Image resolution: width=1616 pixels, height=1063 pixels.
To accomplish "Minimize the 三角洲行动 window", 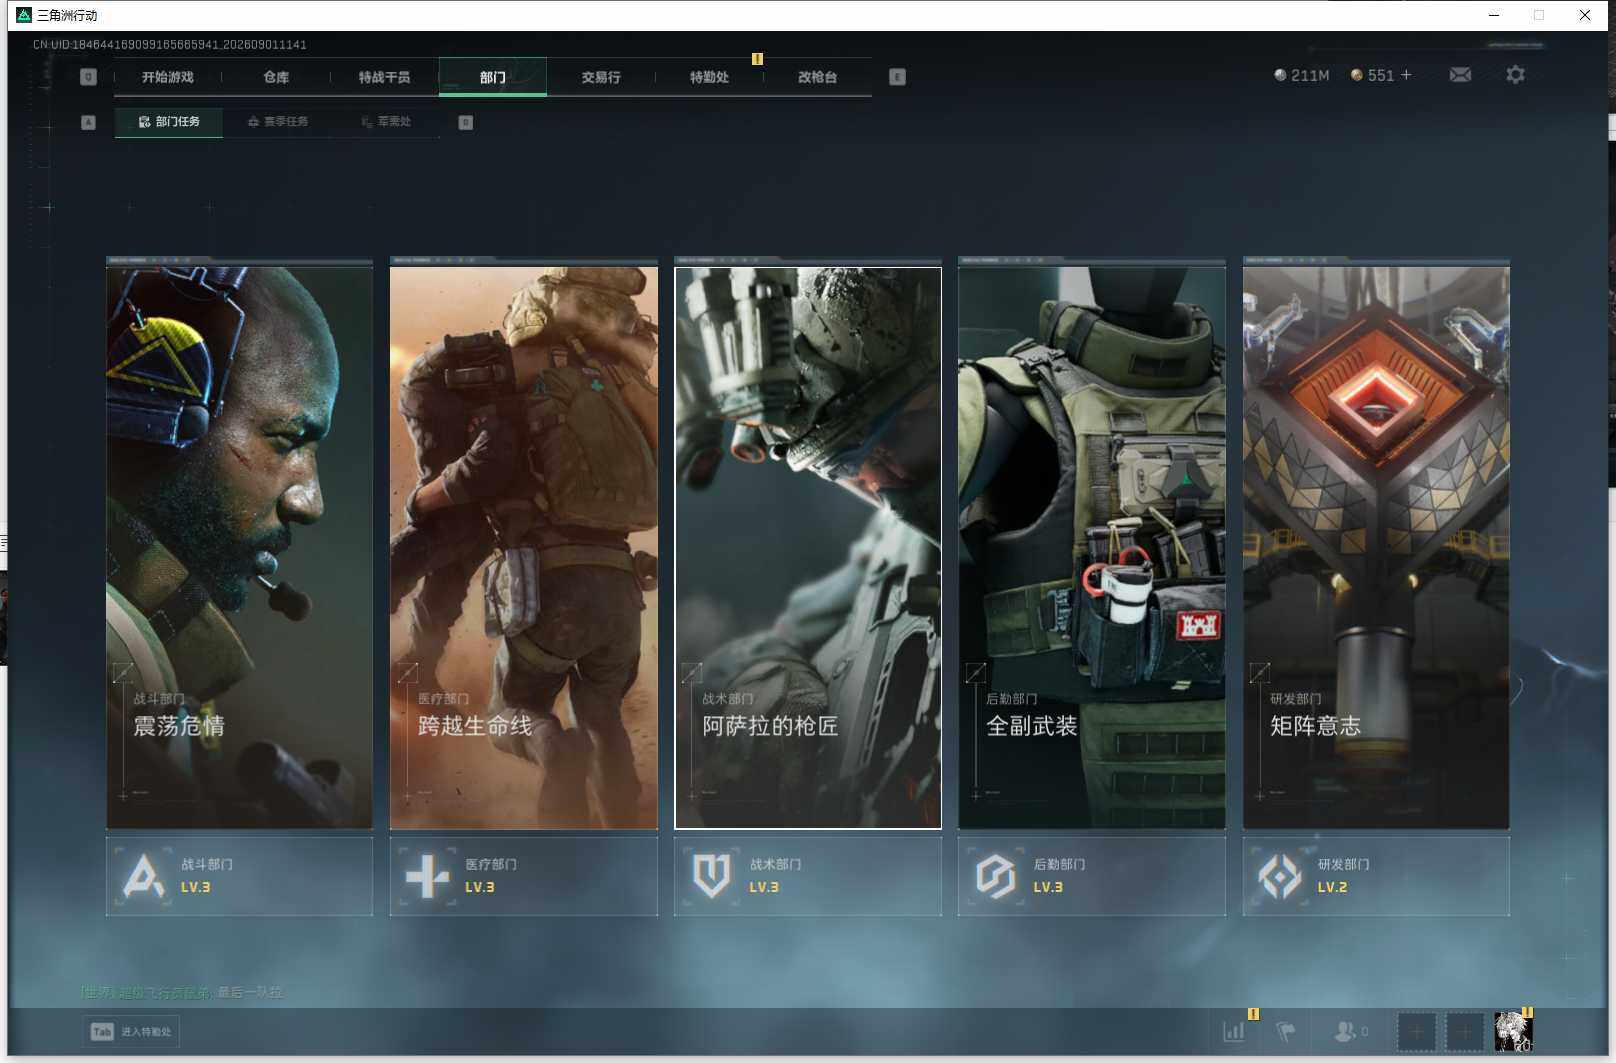I will pos(1494,15).
